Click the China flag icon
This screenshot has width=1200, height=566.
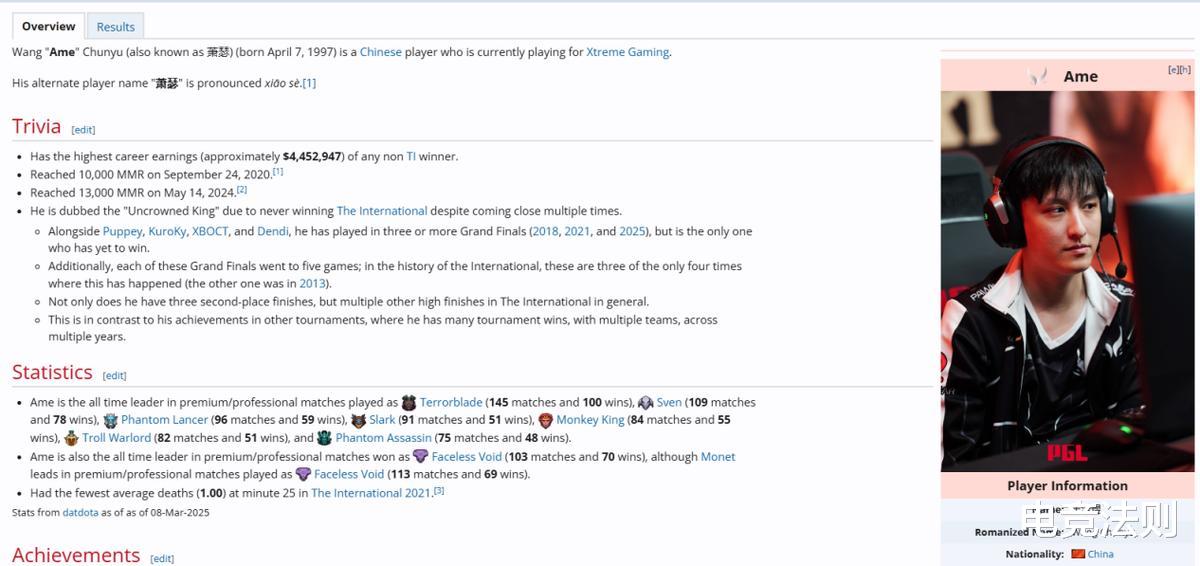pyautogui.click(x=1078, y=554)
